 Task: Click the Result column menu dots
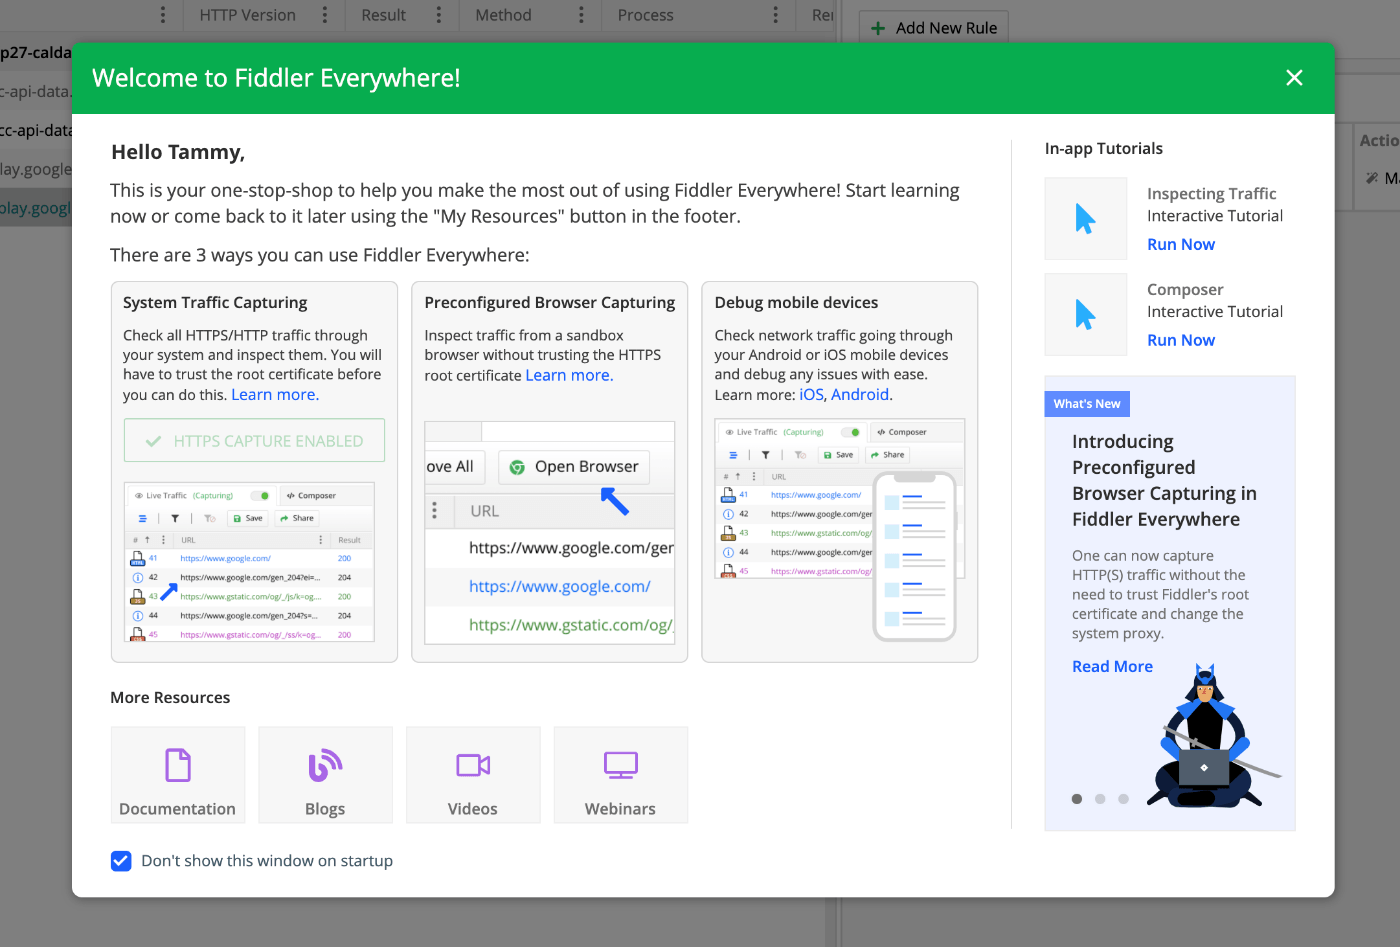[x=439, y=15]
